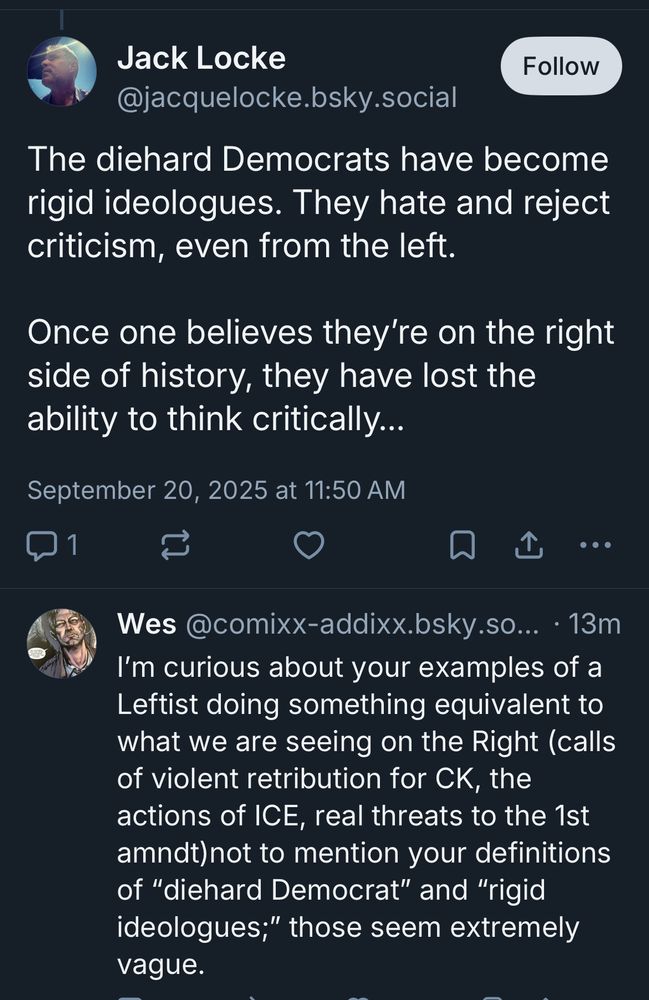
Task: Bookmark Jack Locke's post
Action: pos(460,546)
